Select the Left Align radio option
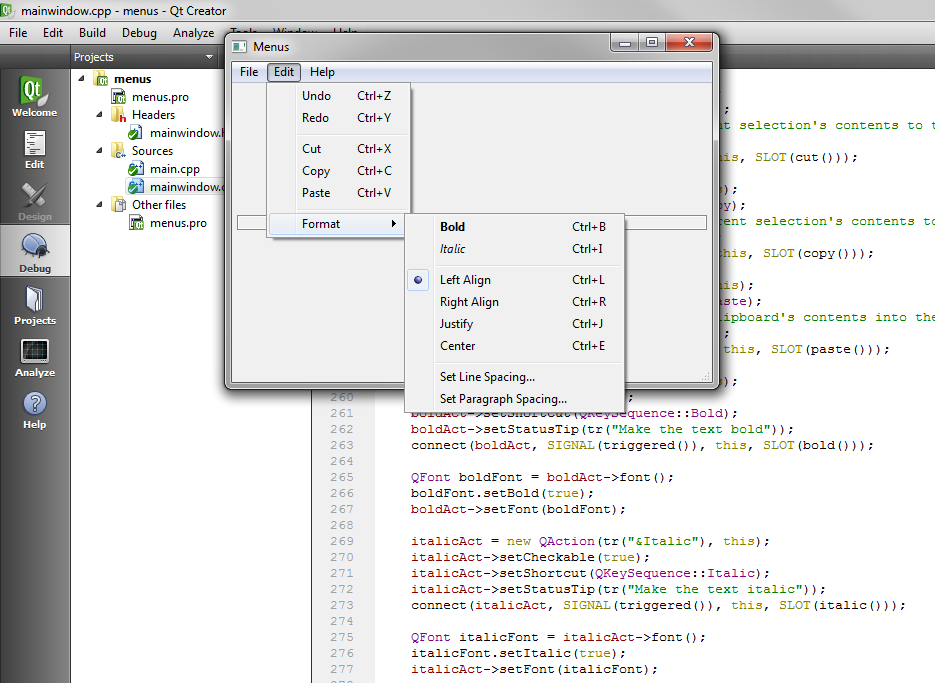This screenshot has height=683, width=935. point(465,280)
